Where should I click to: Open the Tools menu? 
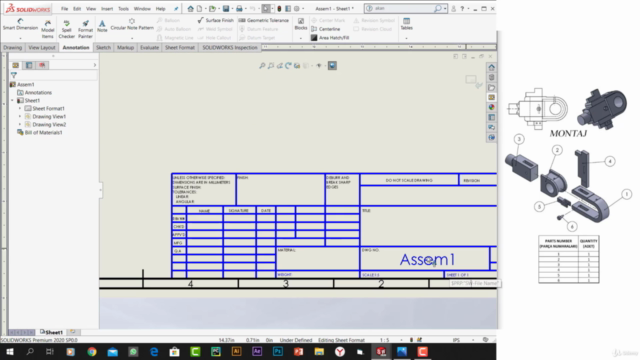tap(123, 9)
